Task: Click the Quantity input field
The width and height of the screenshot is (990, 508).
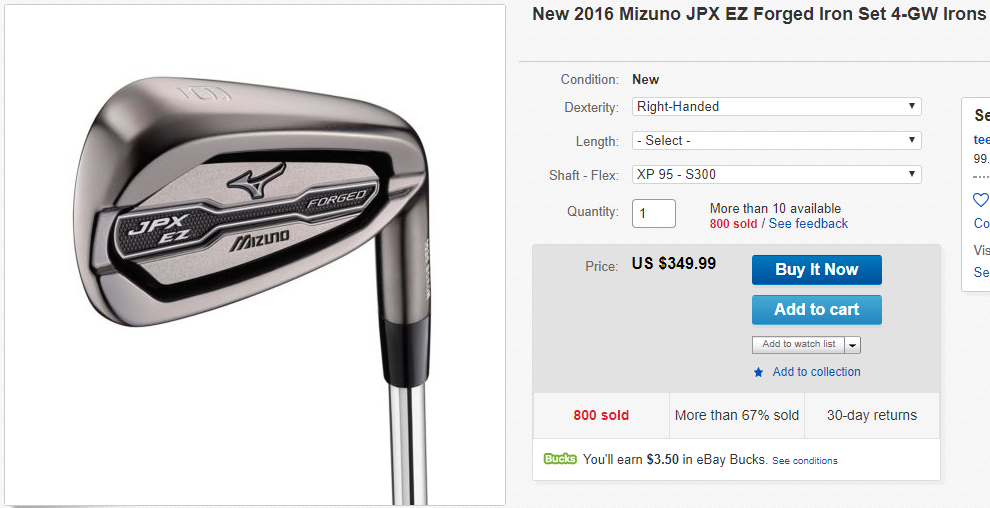Action: (x=654, y=213)
